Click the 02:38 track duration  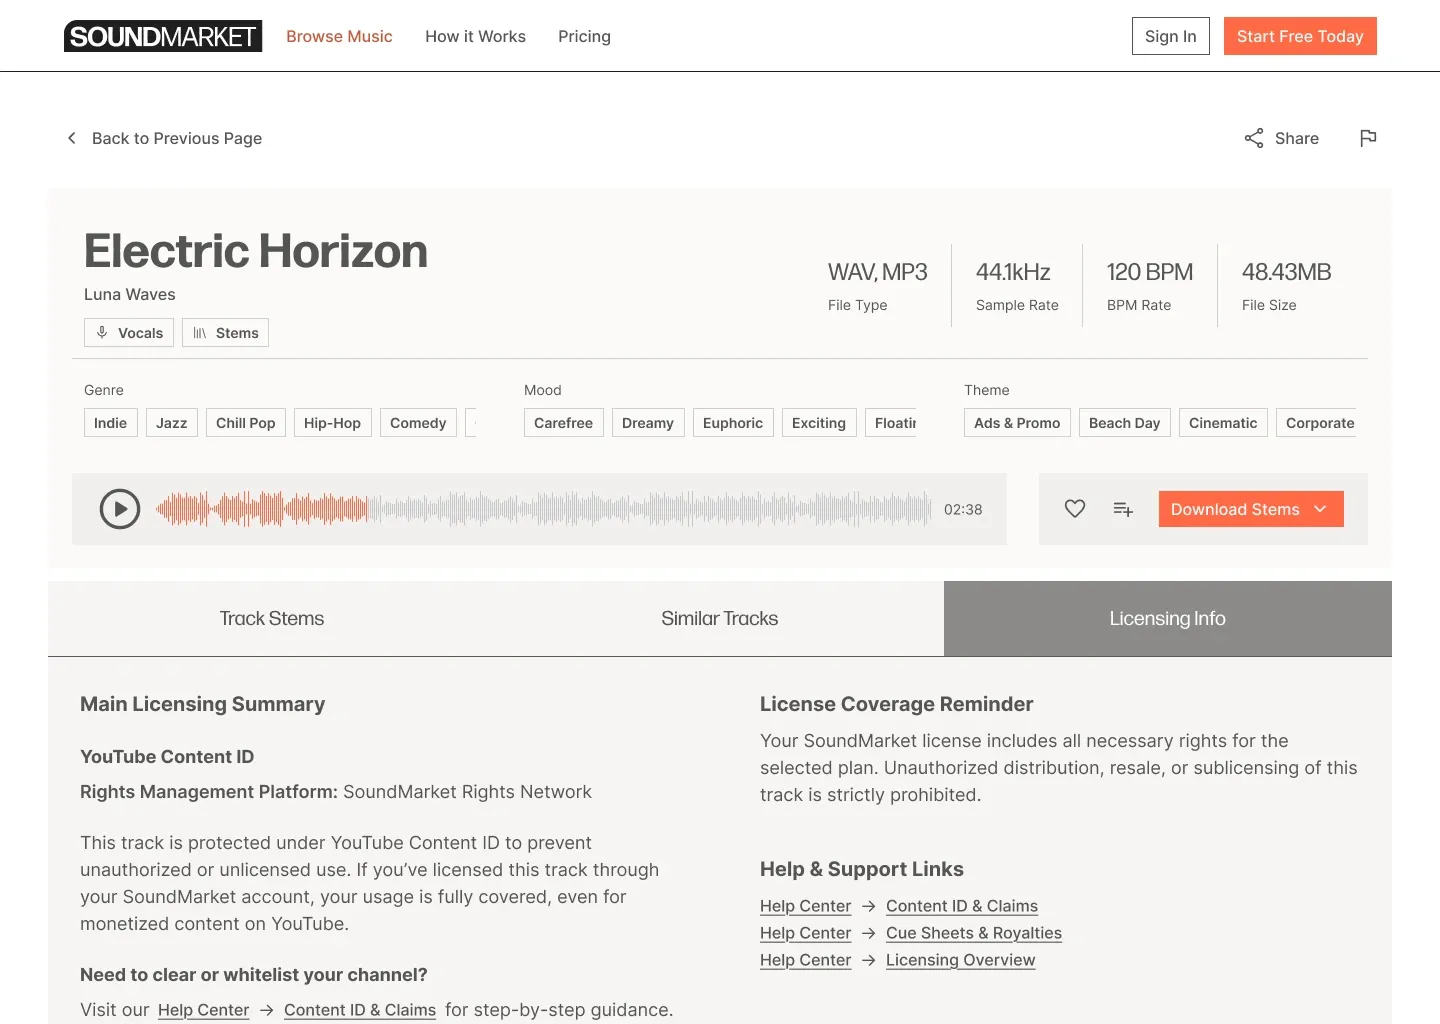point(963,509)
